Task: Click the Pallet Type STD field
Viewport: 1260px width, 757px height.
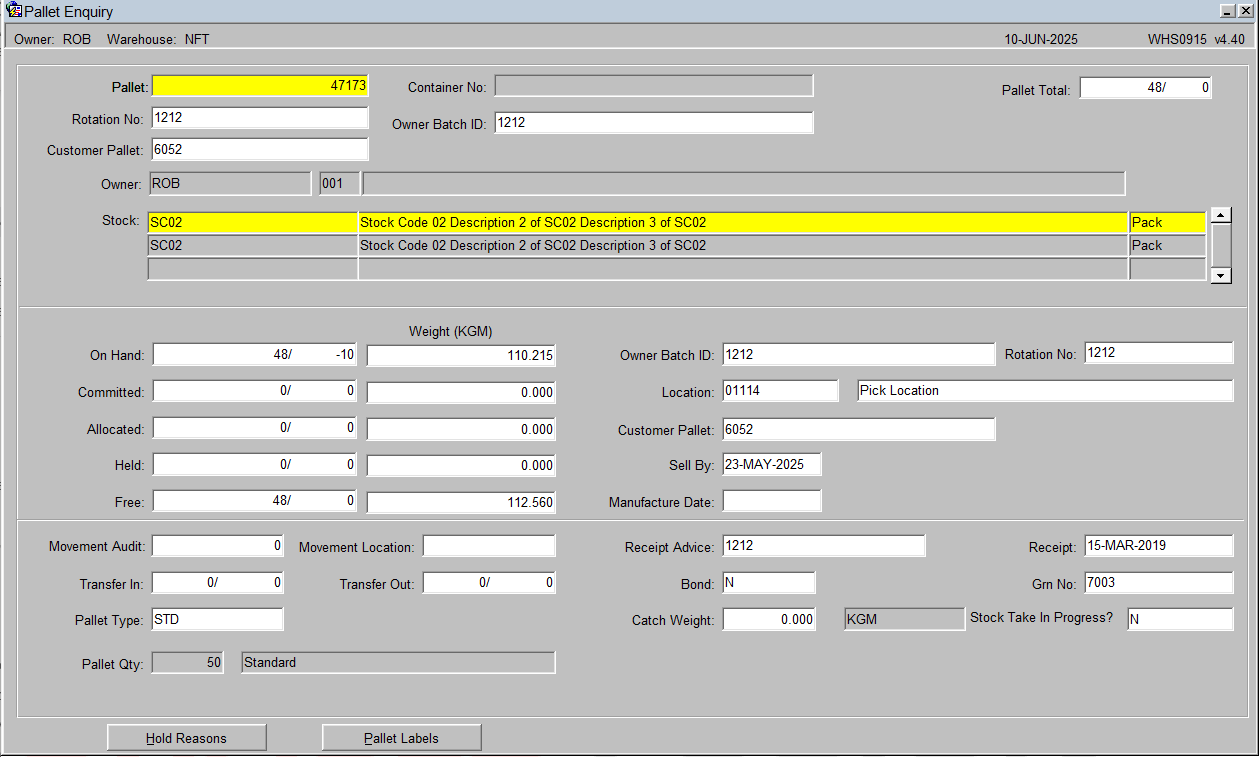Action: click(217, 619)
